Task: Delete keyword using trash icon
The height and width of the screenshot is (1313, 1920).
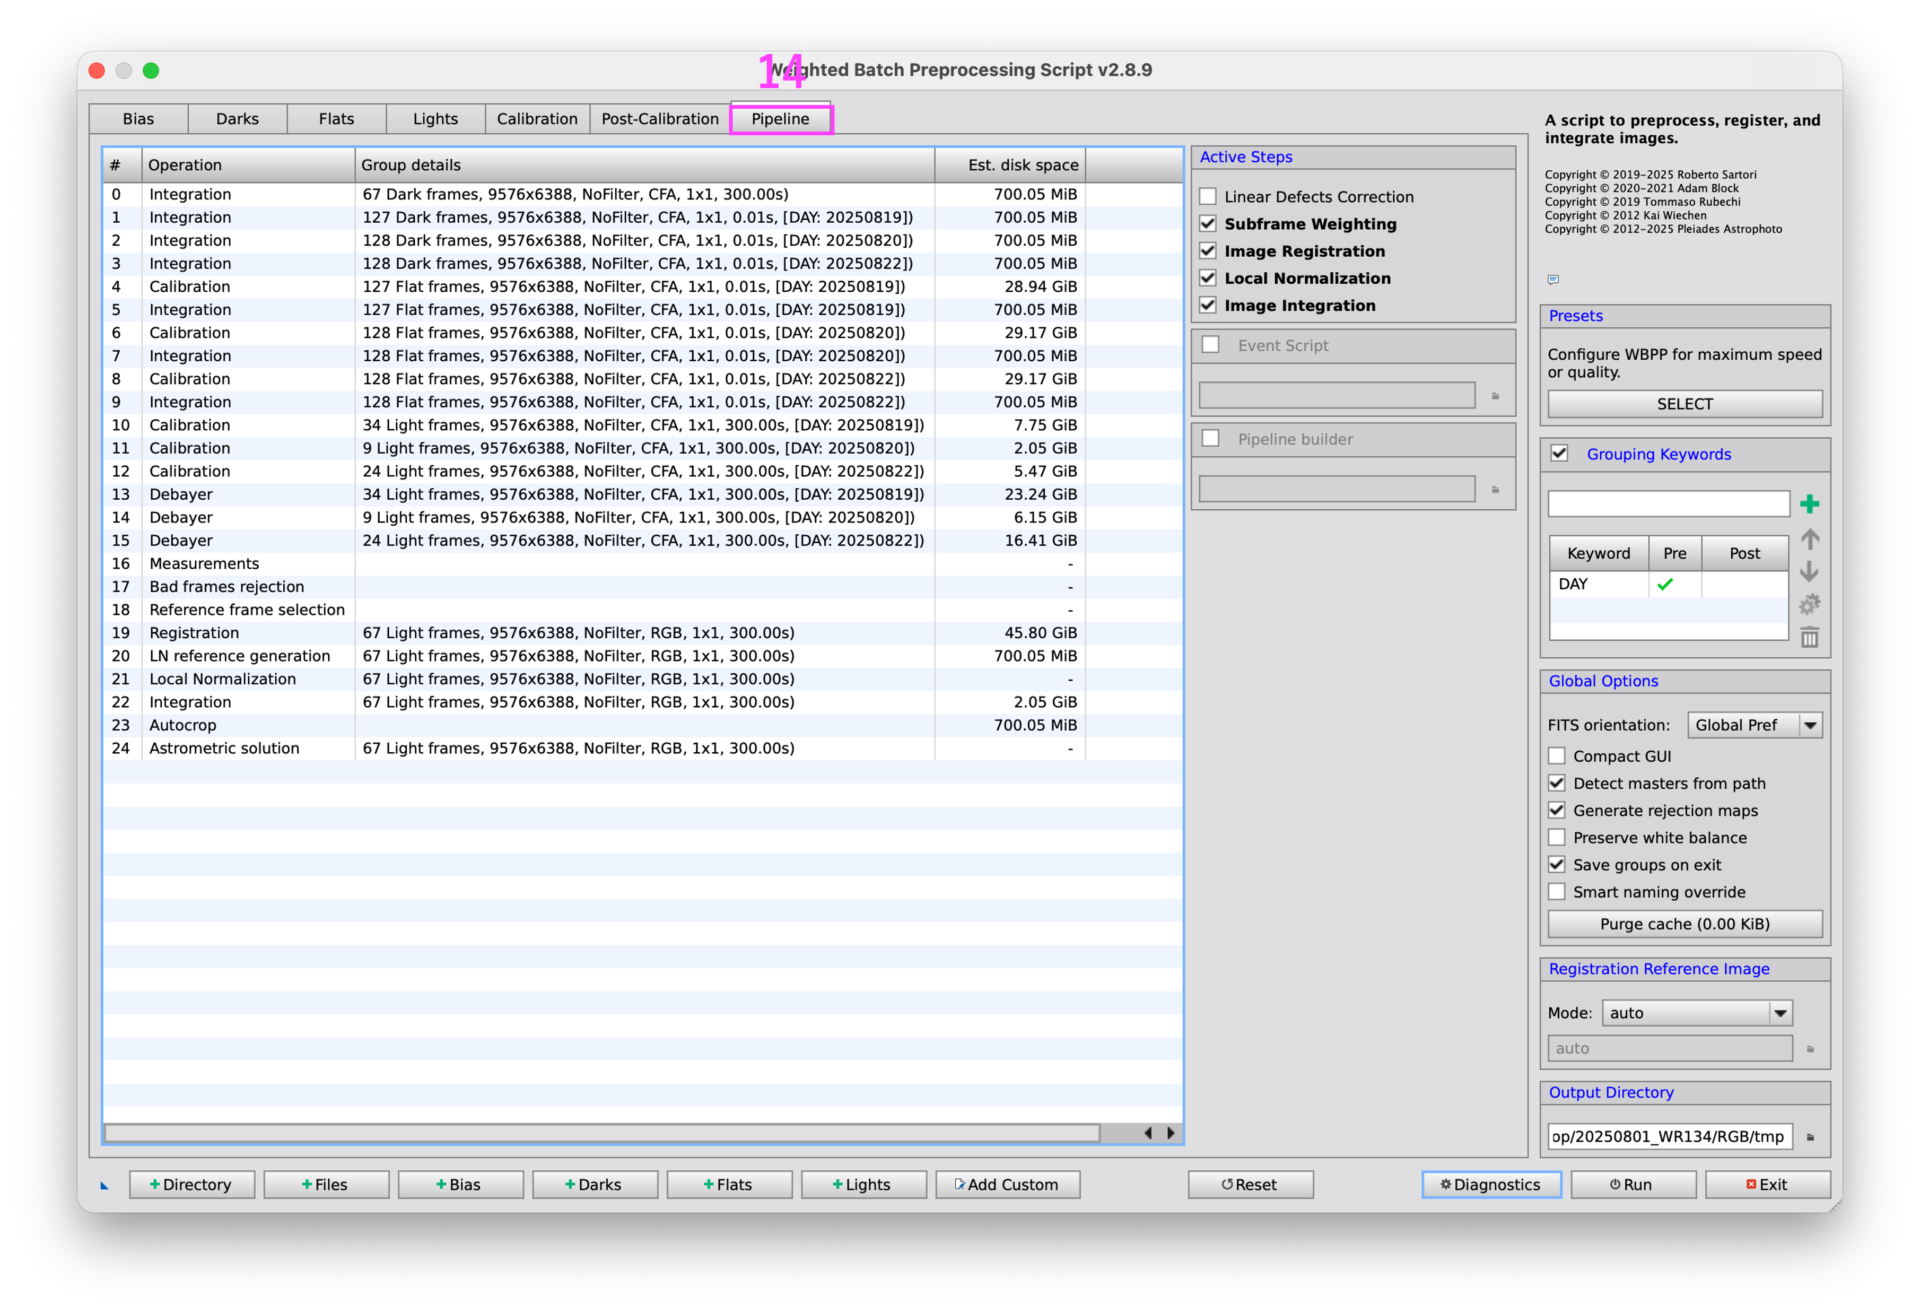Action: click(x=1809, y=637)
